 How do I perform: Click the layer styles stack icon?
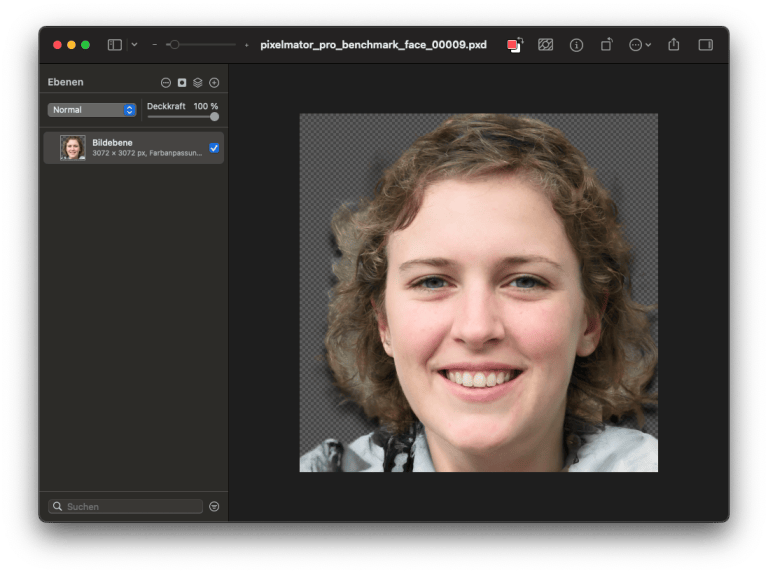point(198,83)
